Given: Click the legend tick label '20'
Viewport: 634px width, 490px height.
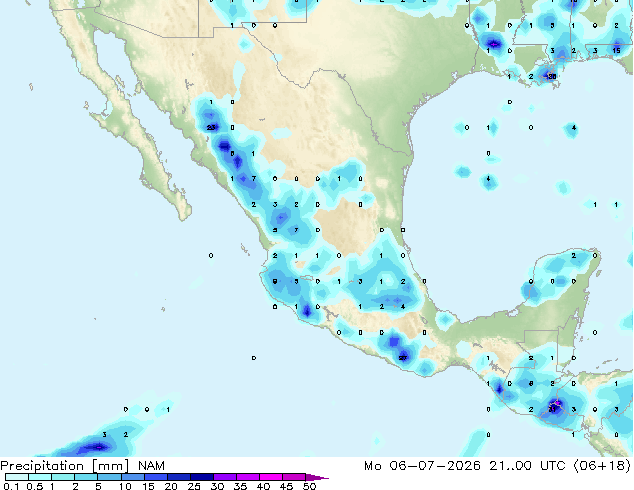Looking at the screenshot, I should [171, 486].
